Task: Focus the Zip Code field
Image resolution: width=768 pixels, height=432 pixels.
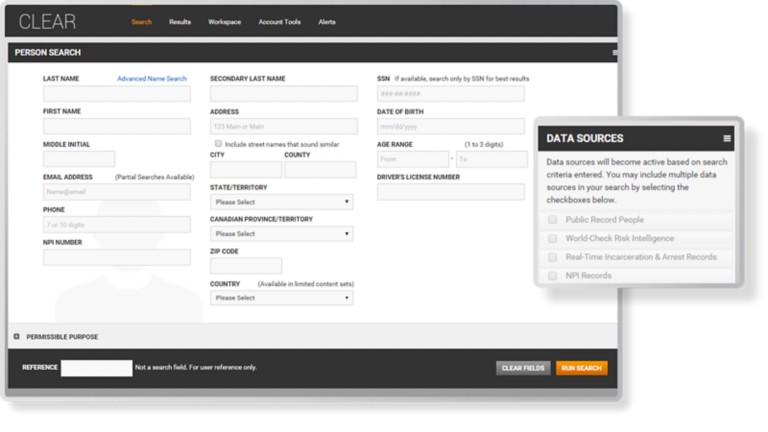Action: 246,266
